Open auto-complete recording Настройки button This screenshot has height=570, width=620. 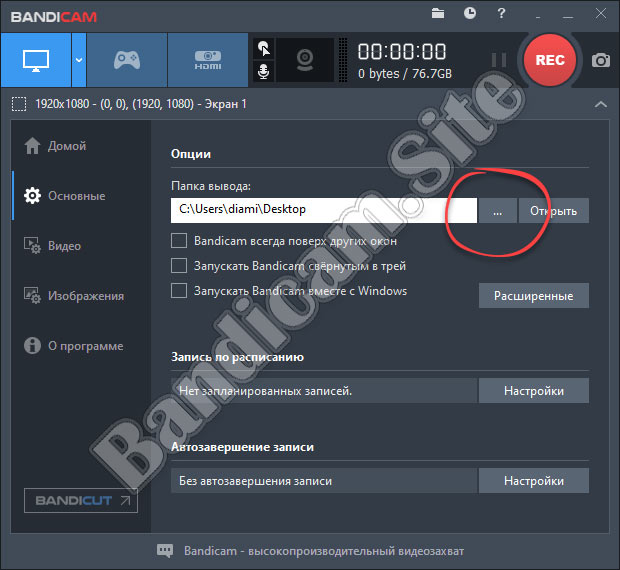point(534,481)
